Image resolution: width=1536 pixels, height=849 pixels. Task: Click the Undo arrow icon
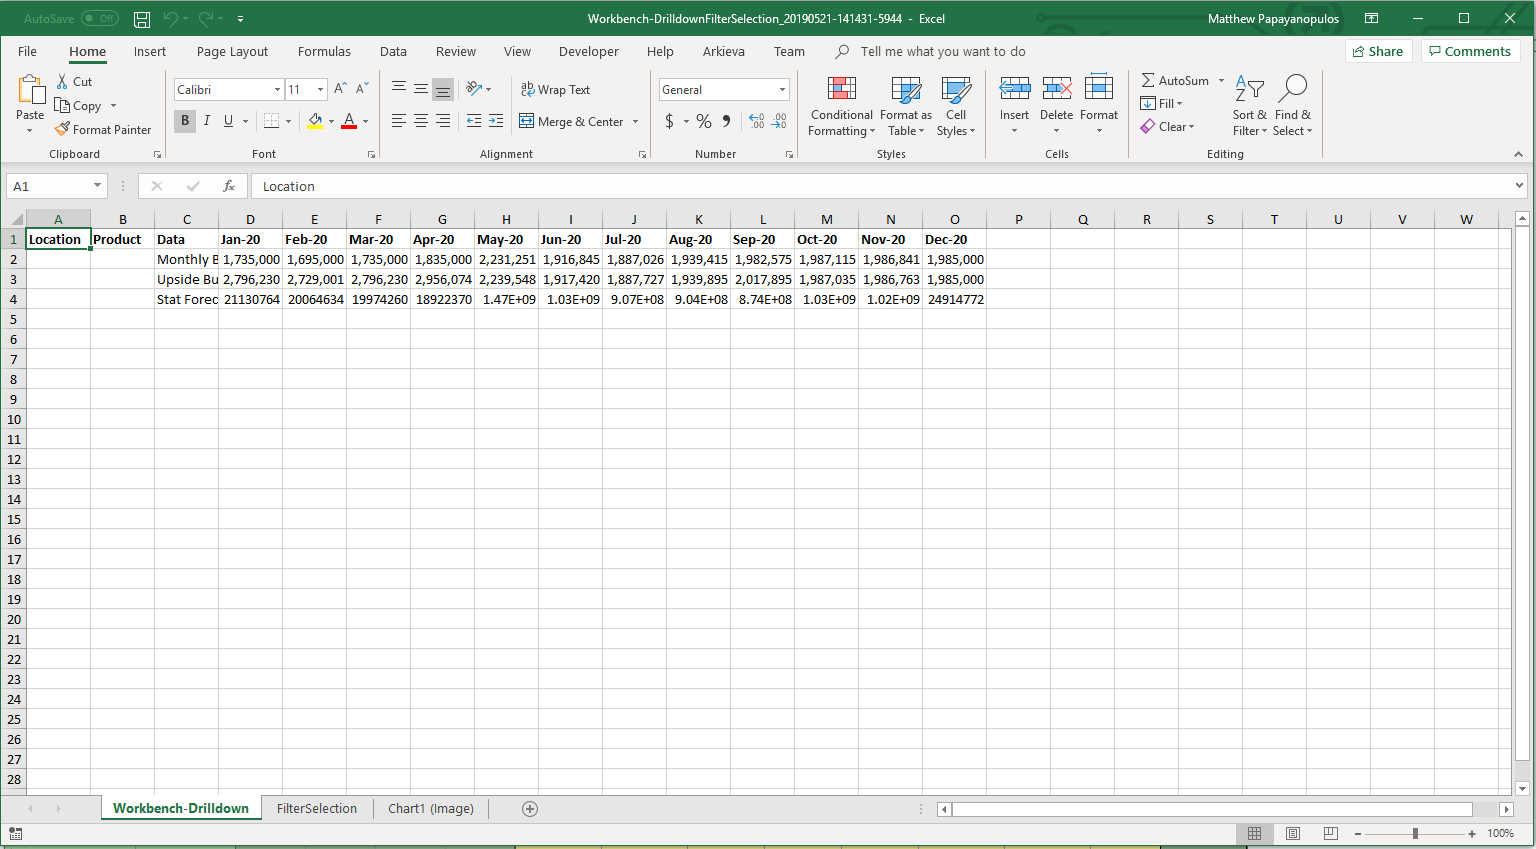pos(170,19)
